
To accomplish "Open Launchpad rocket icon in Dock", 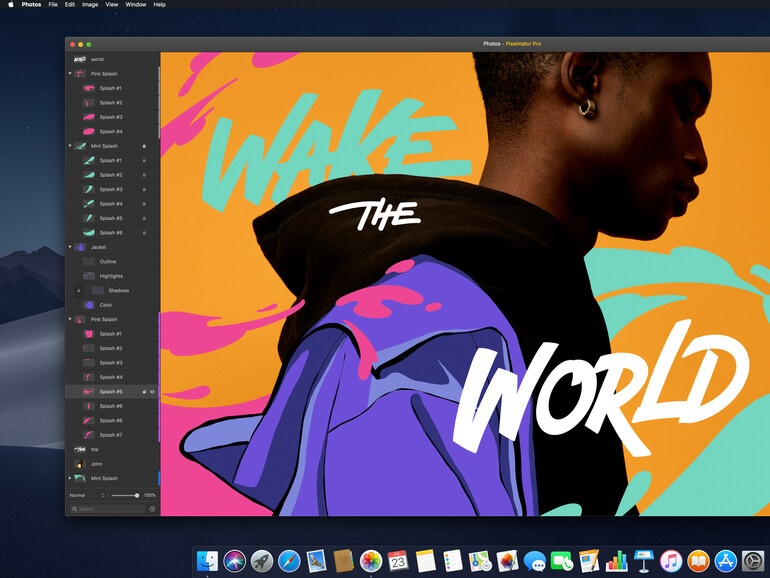I will point(262,561).
